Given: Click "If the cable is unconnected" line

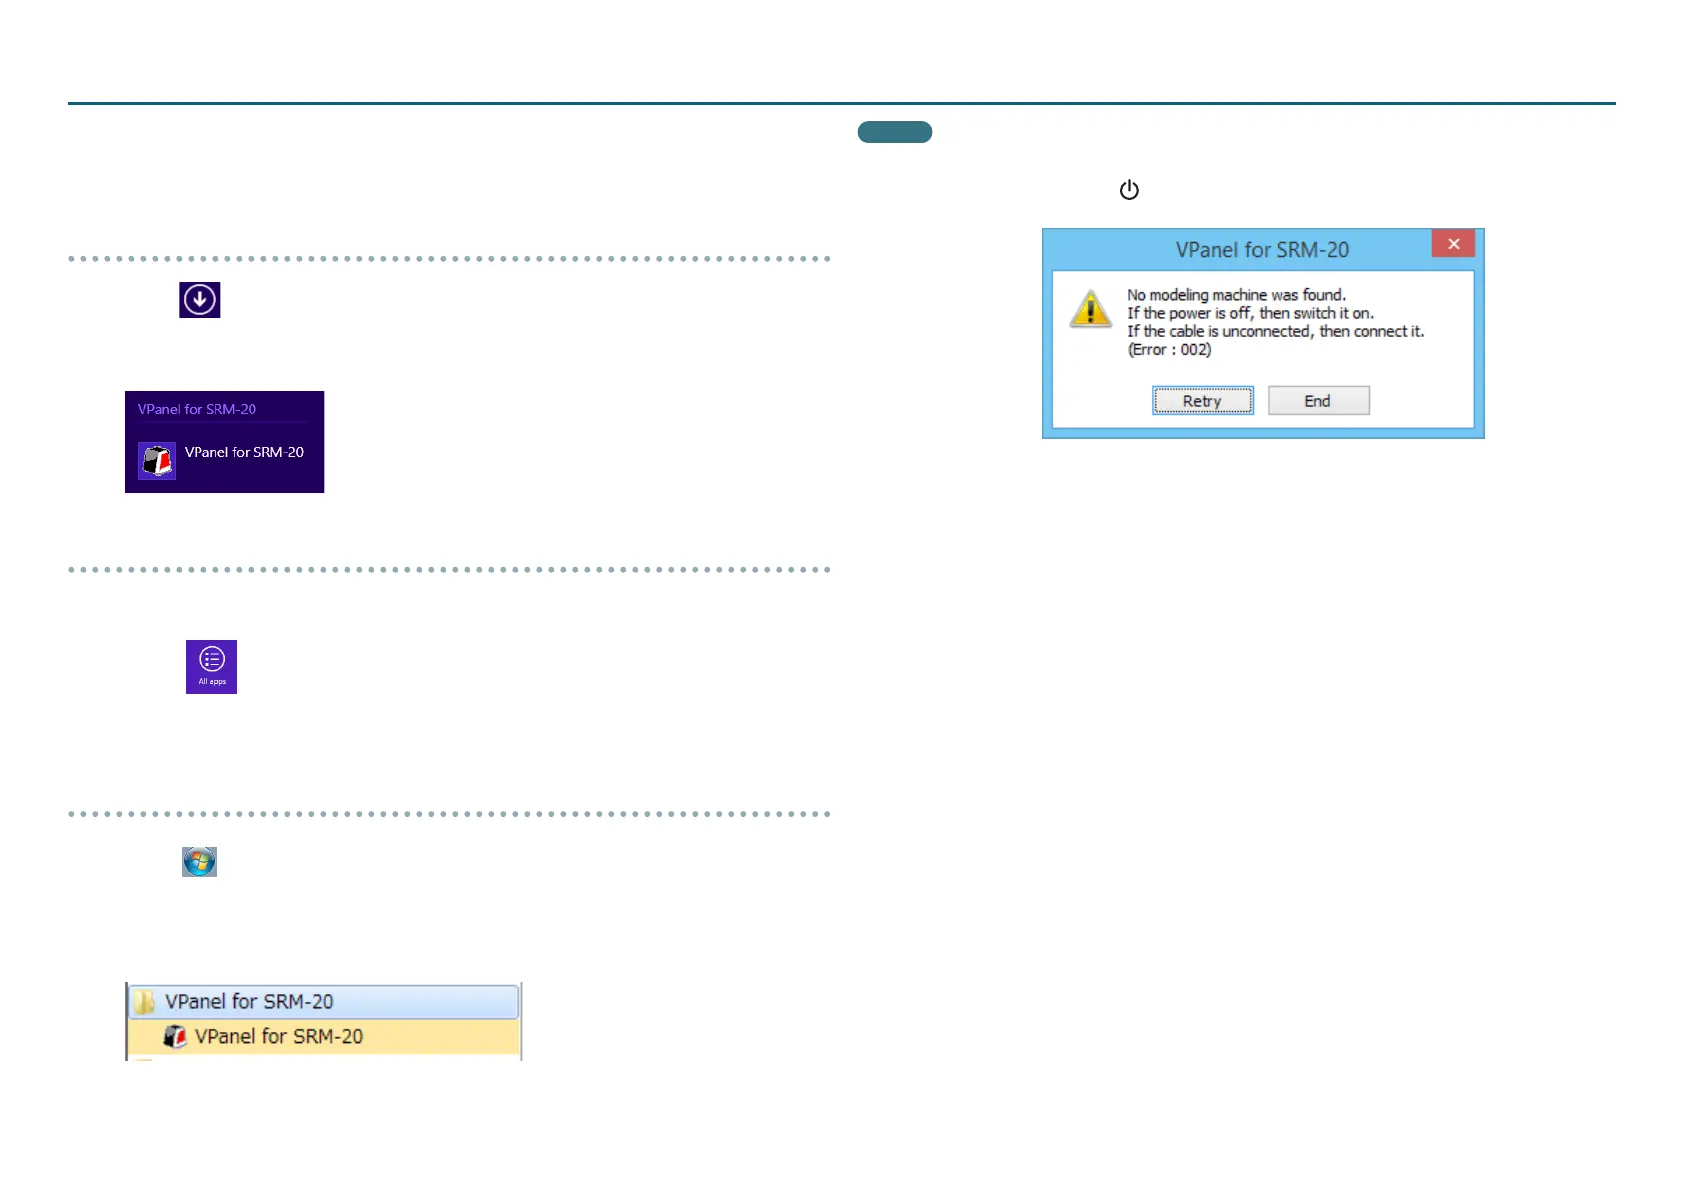Looking at the screenshot, I should [1275, 331].
